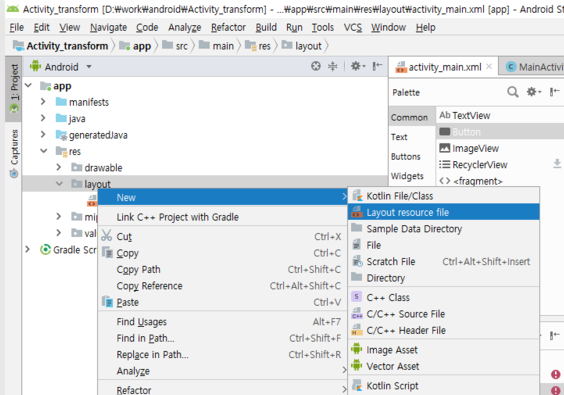Click main in the breadcrumb bar
The width and height of the screenshot is (564, 395).
click(217, 46)
